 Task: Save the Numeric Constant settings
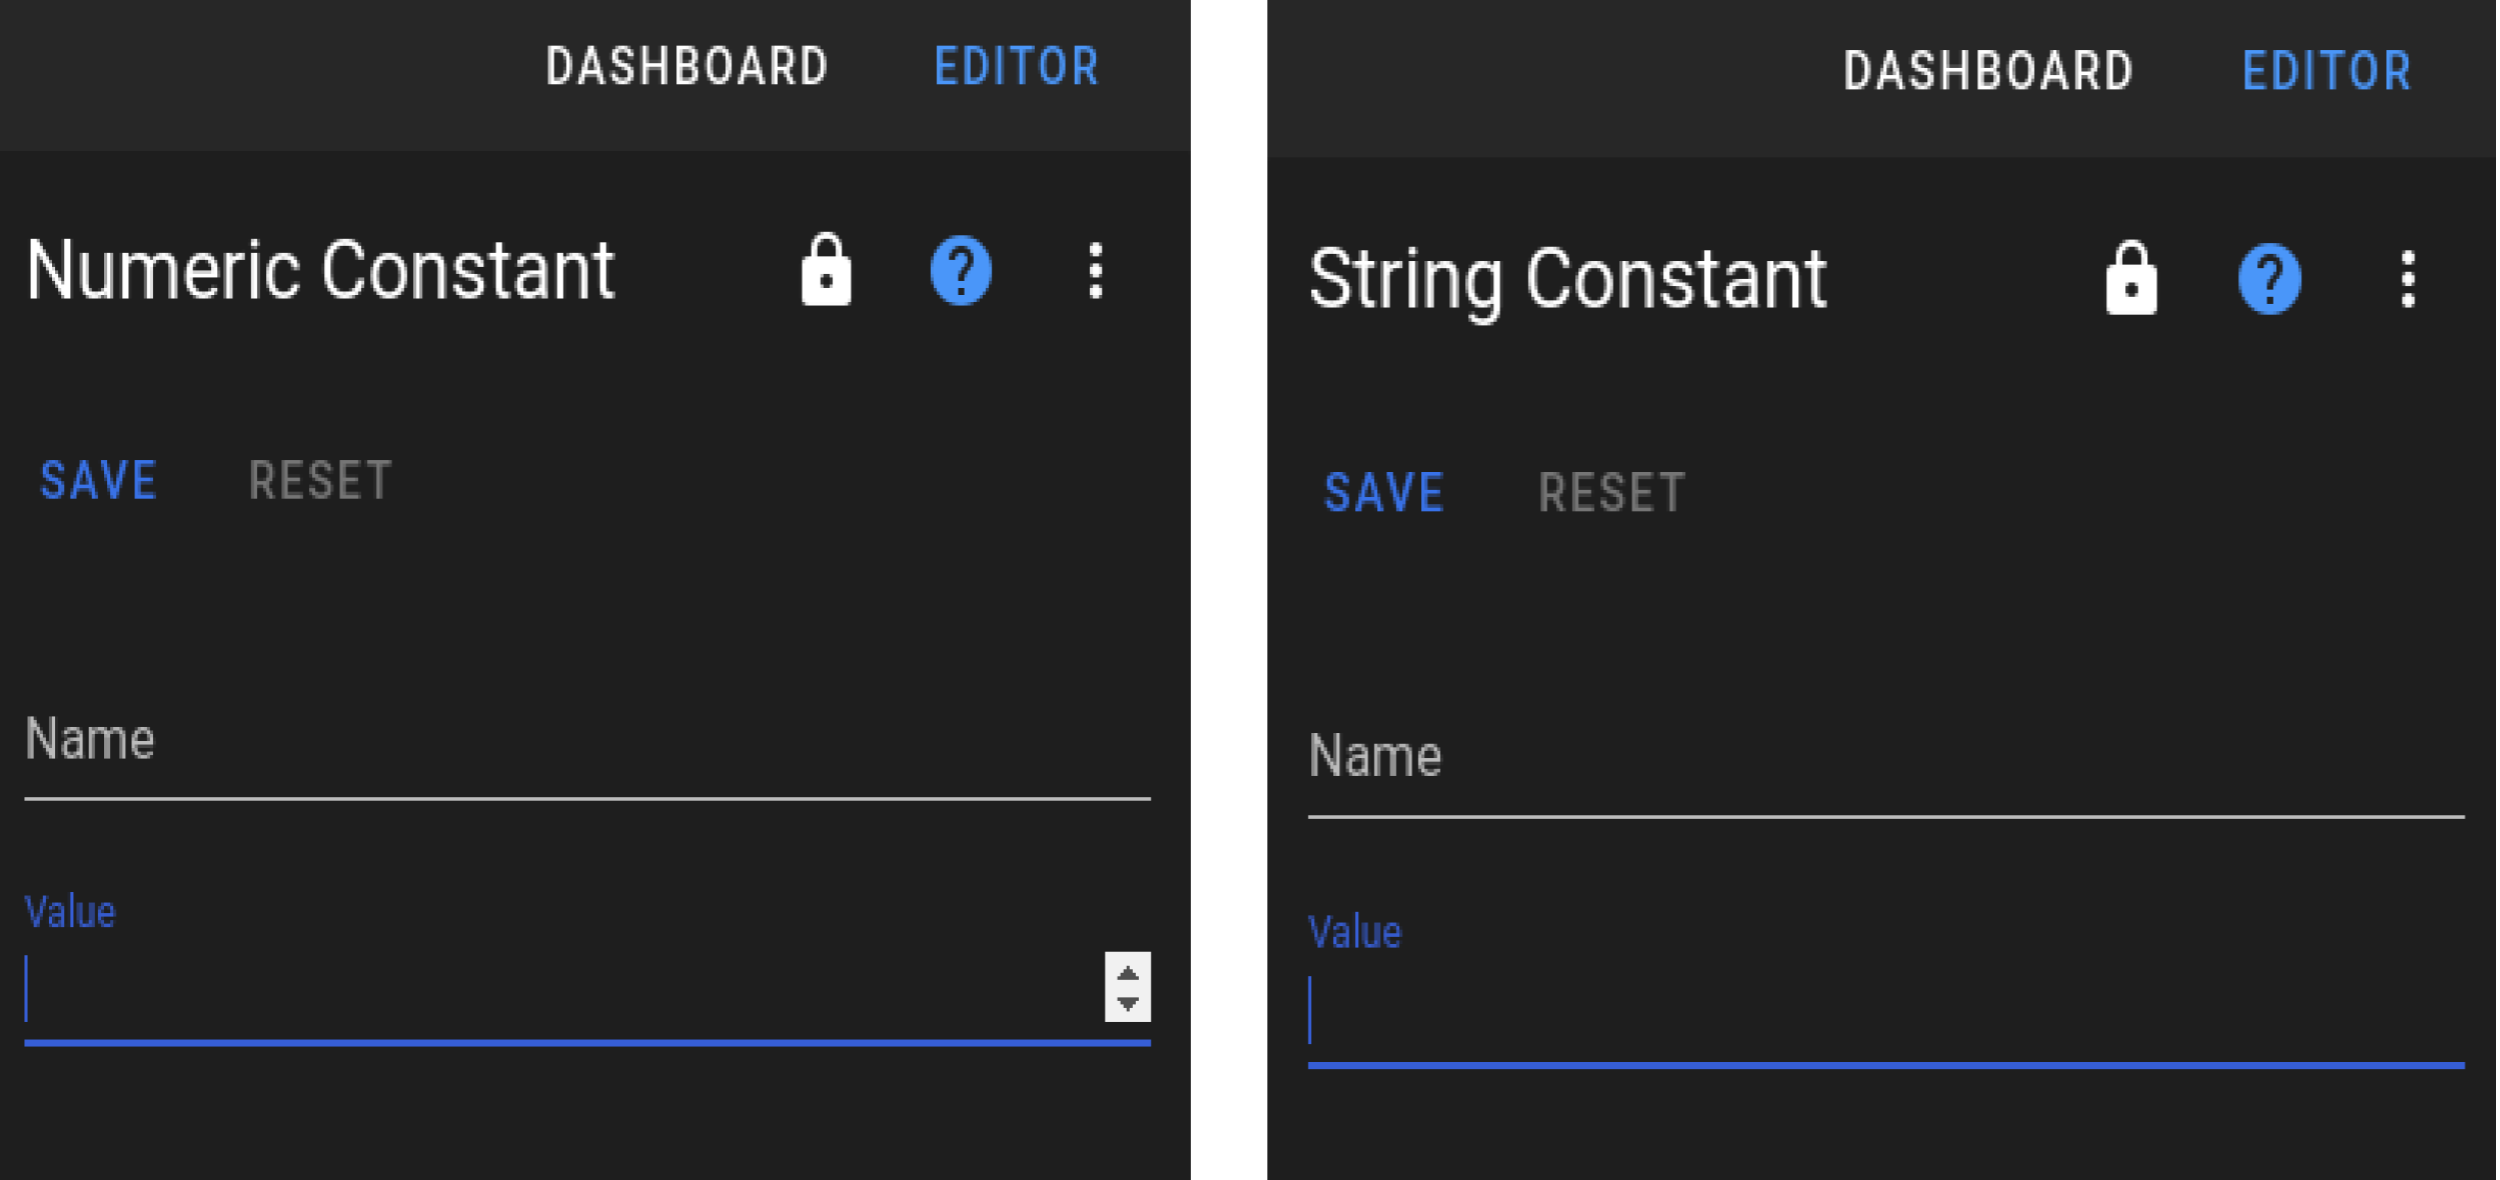(98, 480)
